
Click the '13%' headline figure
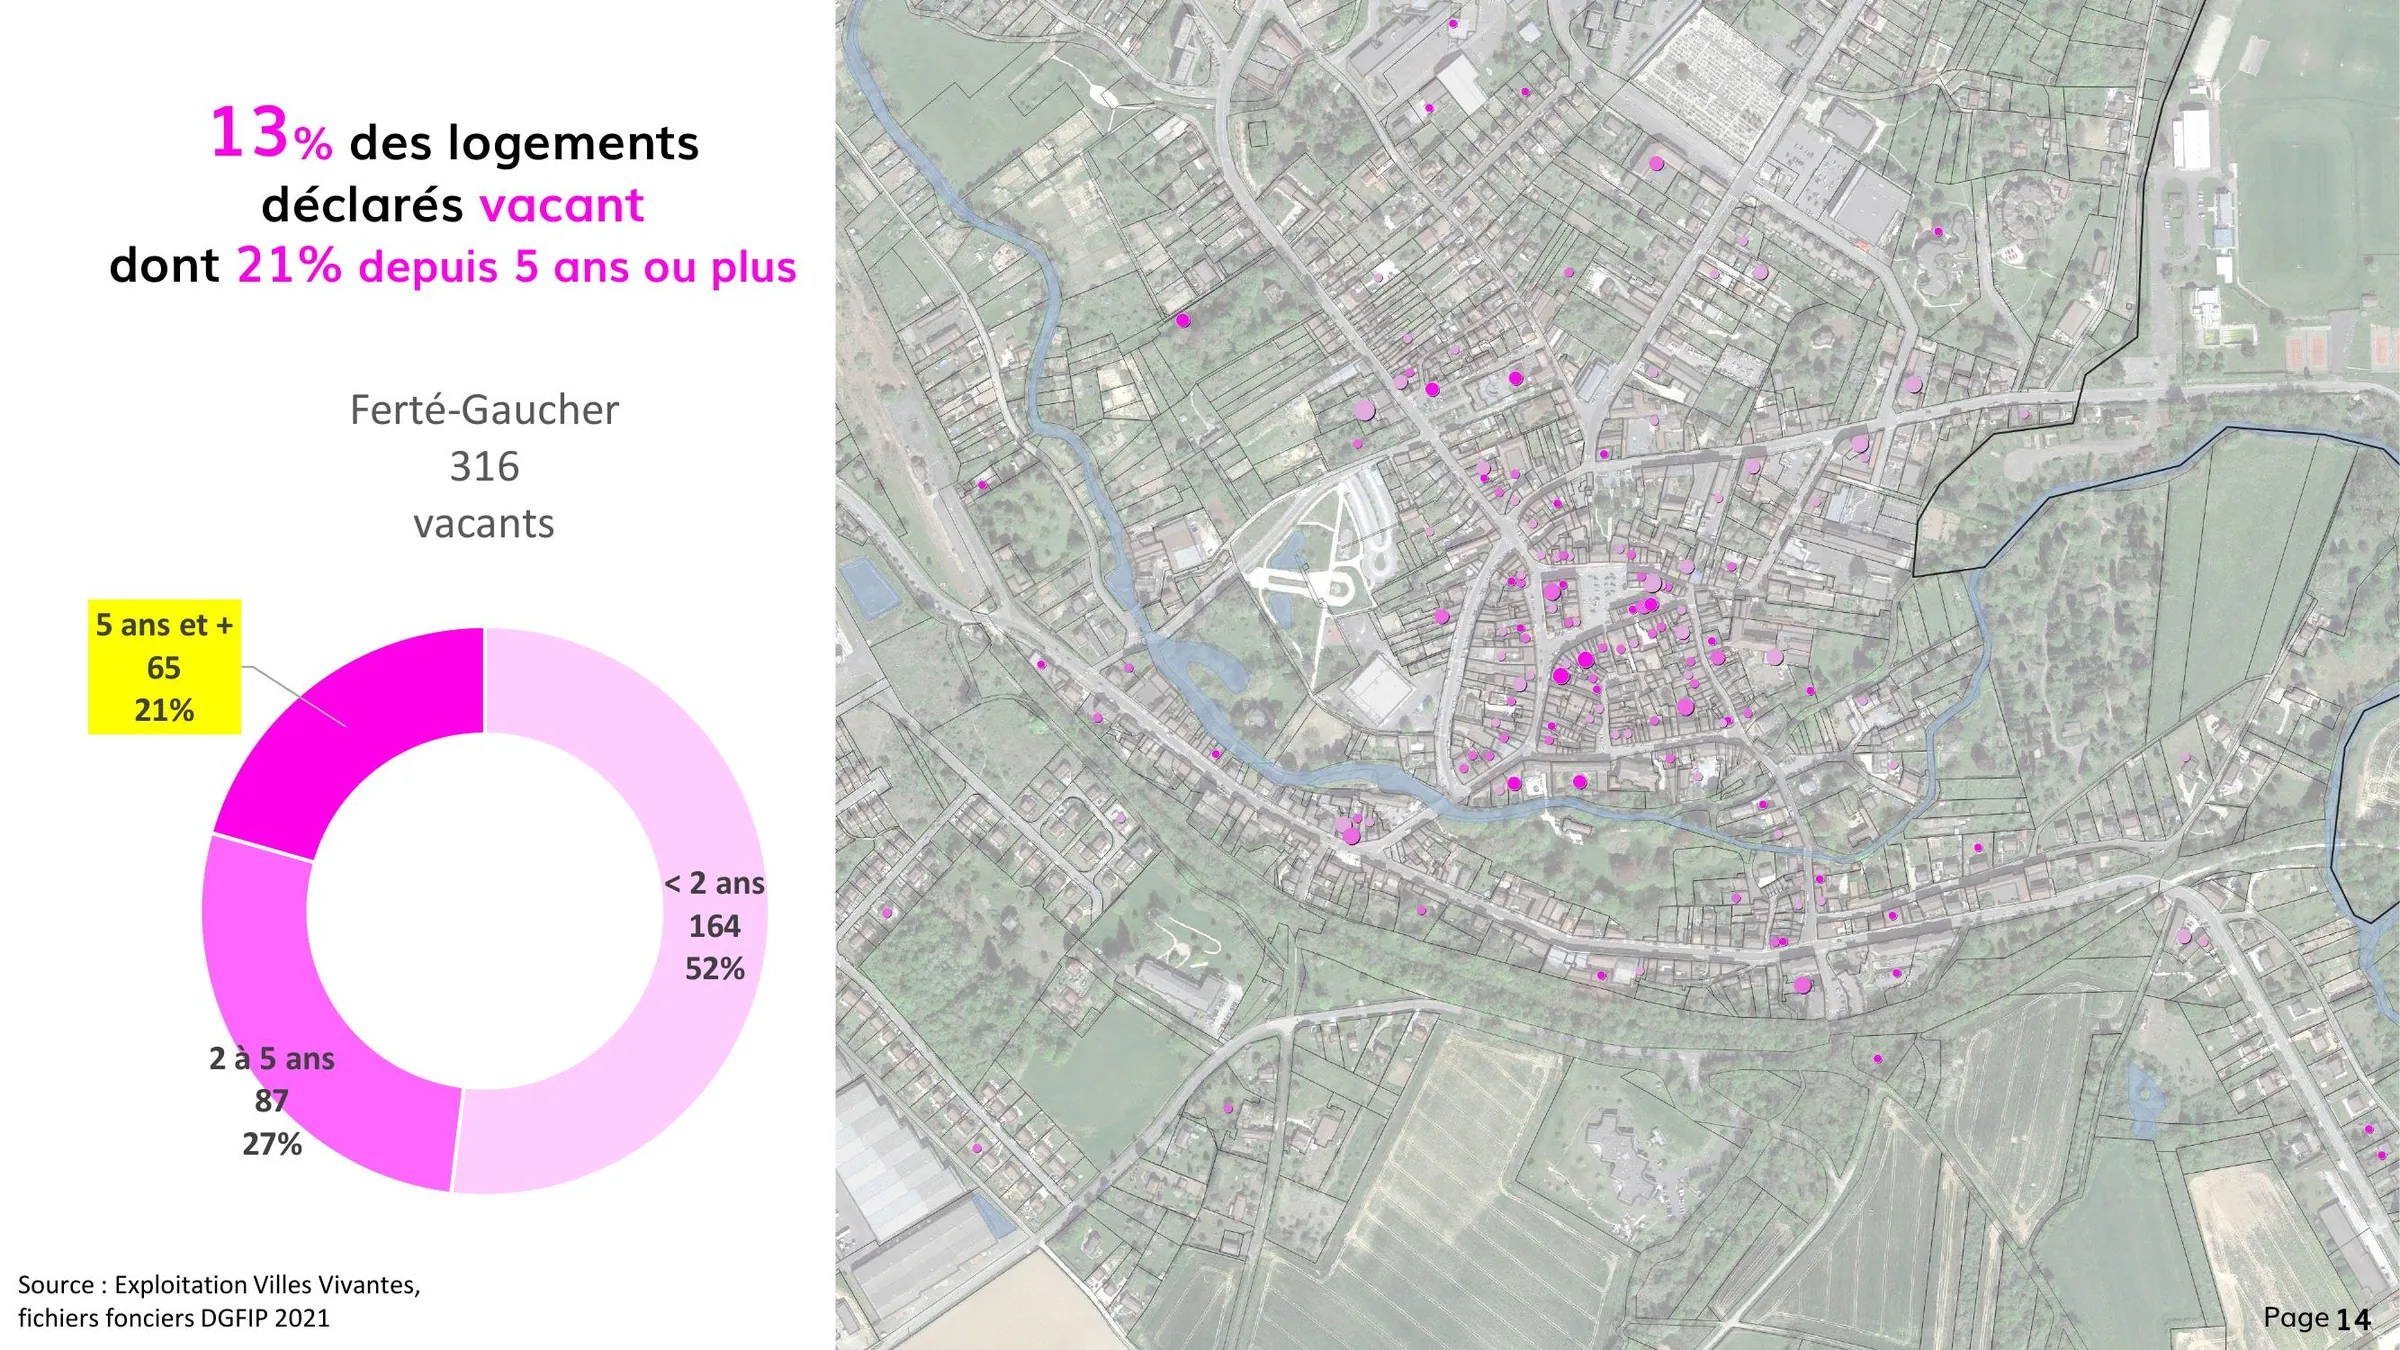point(271,134)
